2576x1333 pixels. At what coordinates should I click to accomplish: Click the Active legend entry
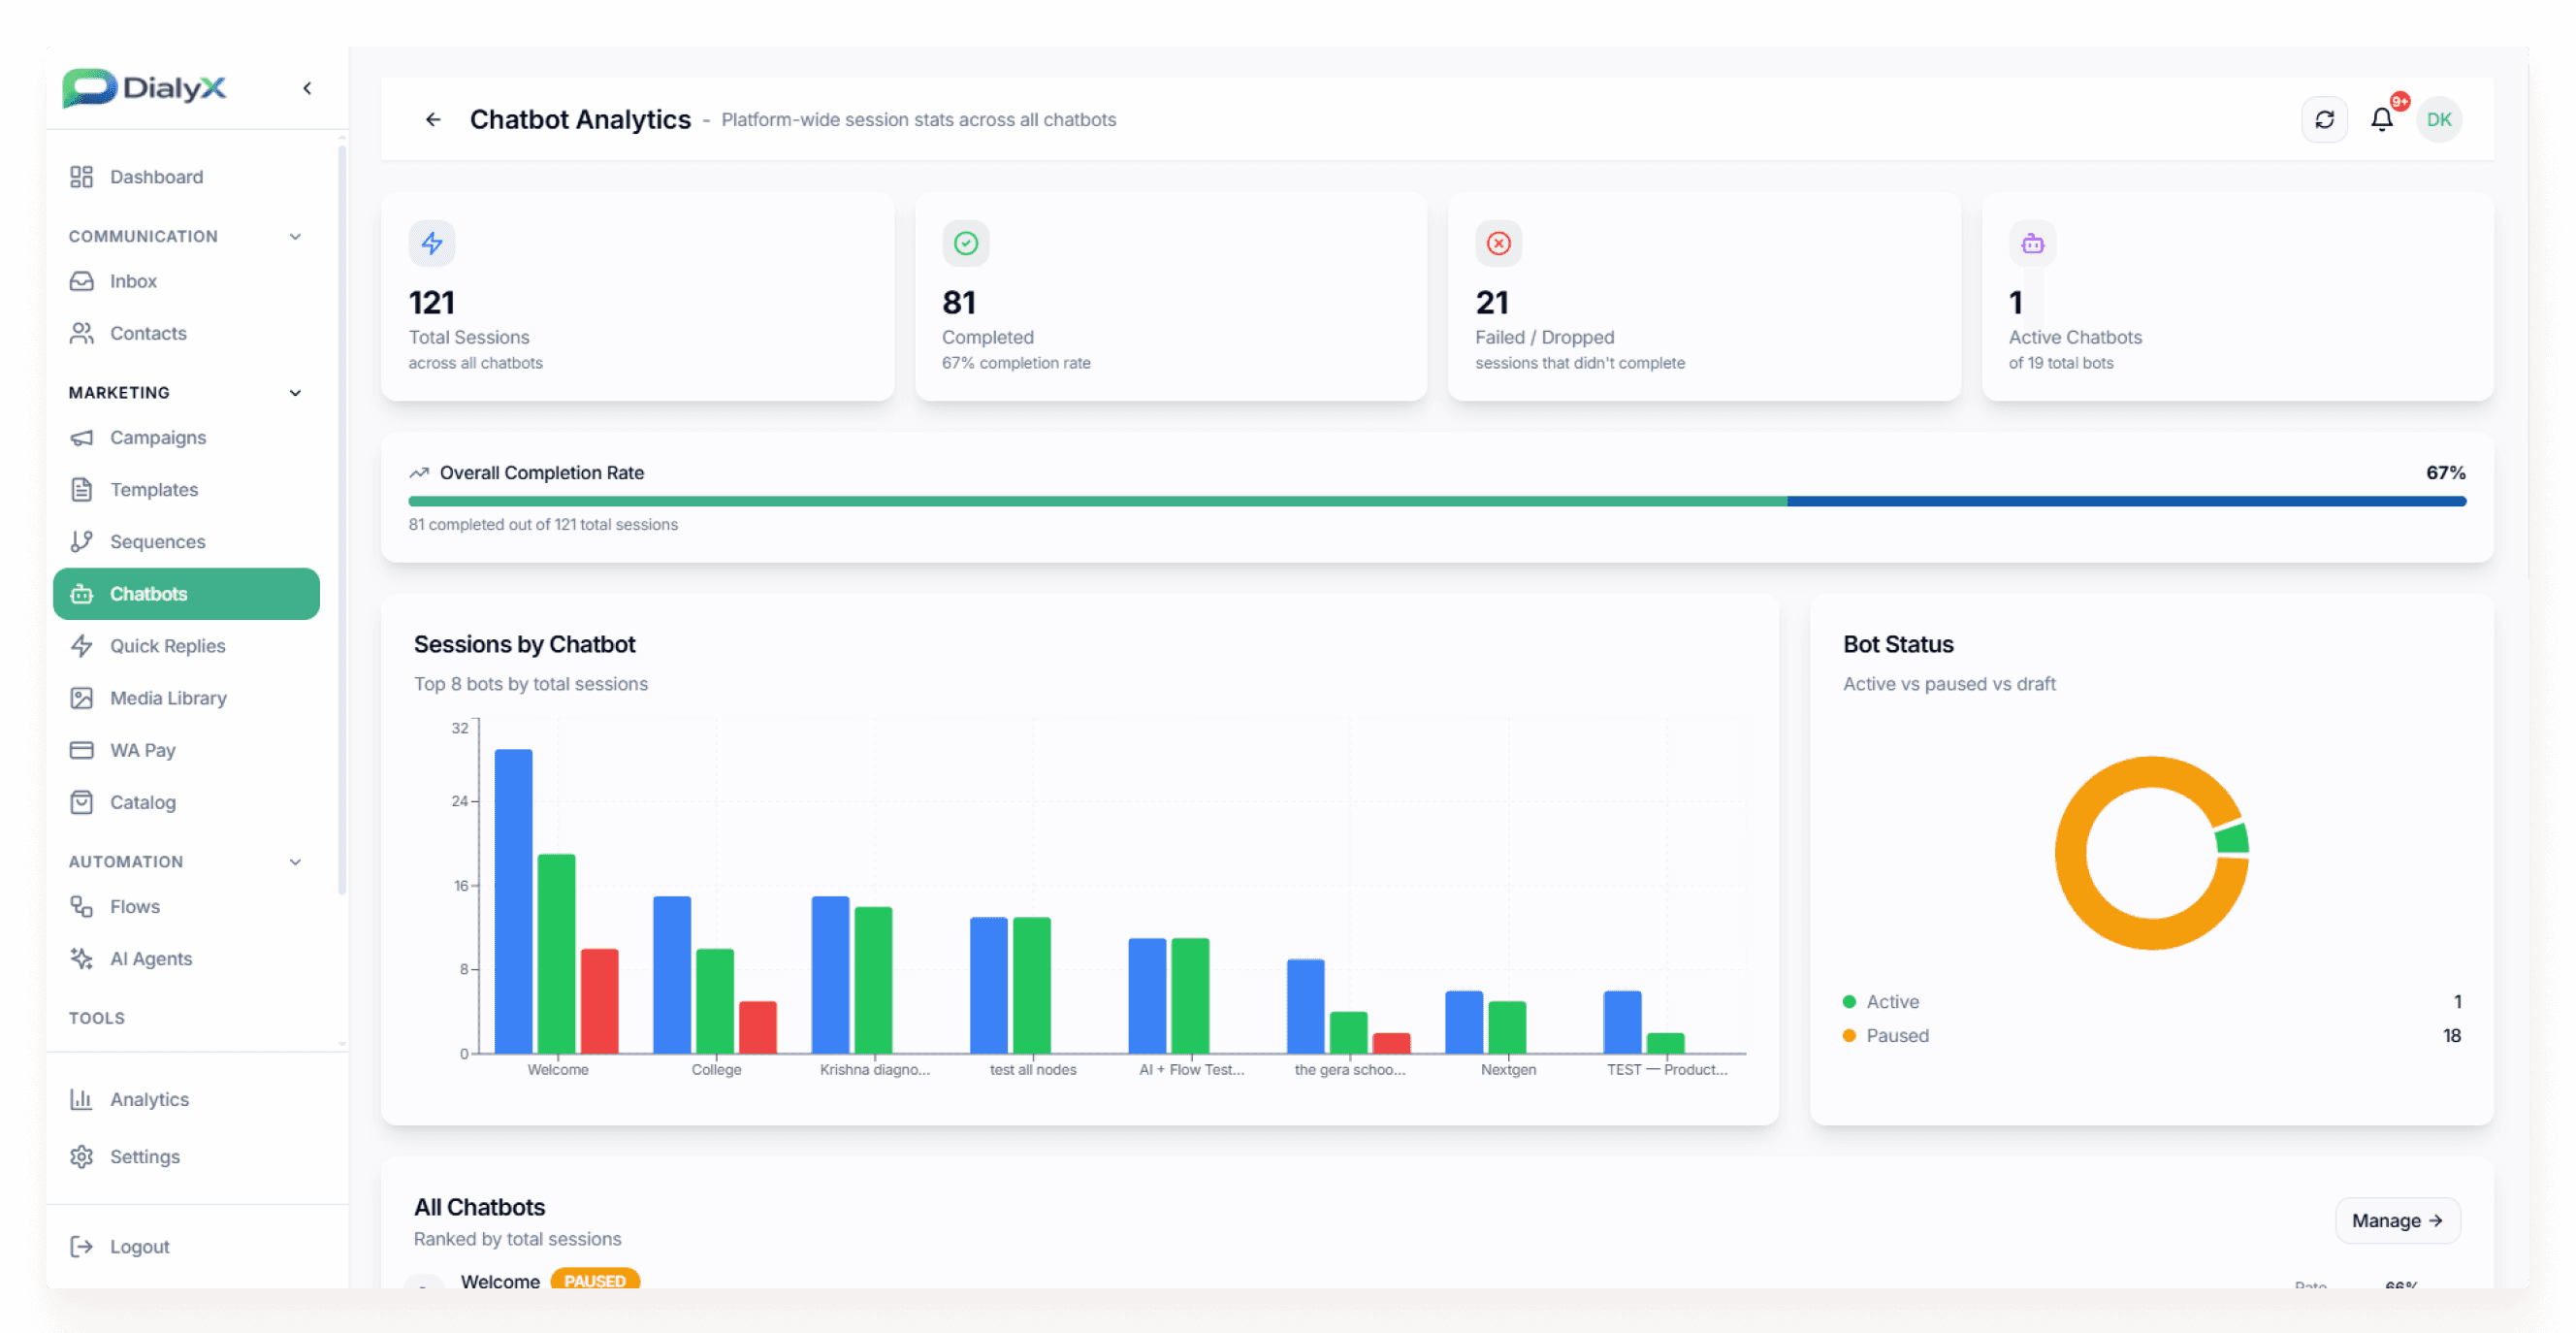(x=1880, y=1001)
